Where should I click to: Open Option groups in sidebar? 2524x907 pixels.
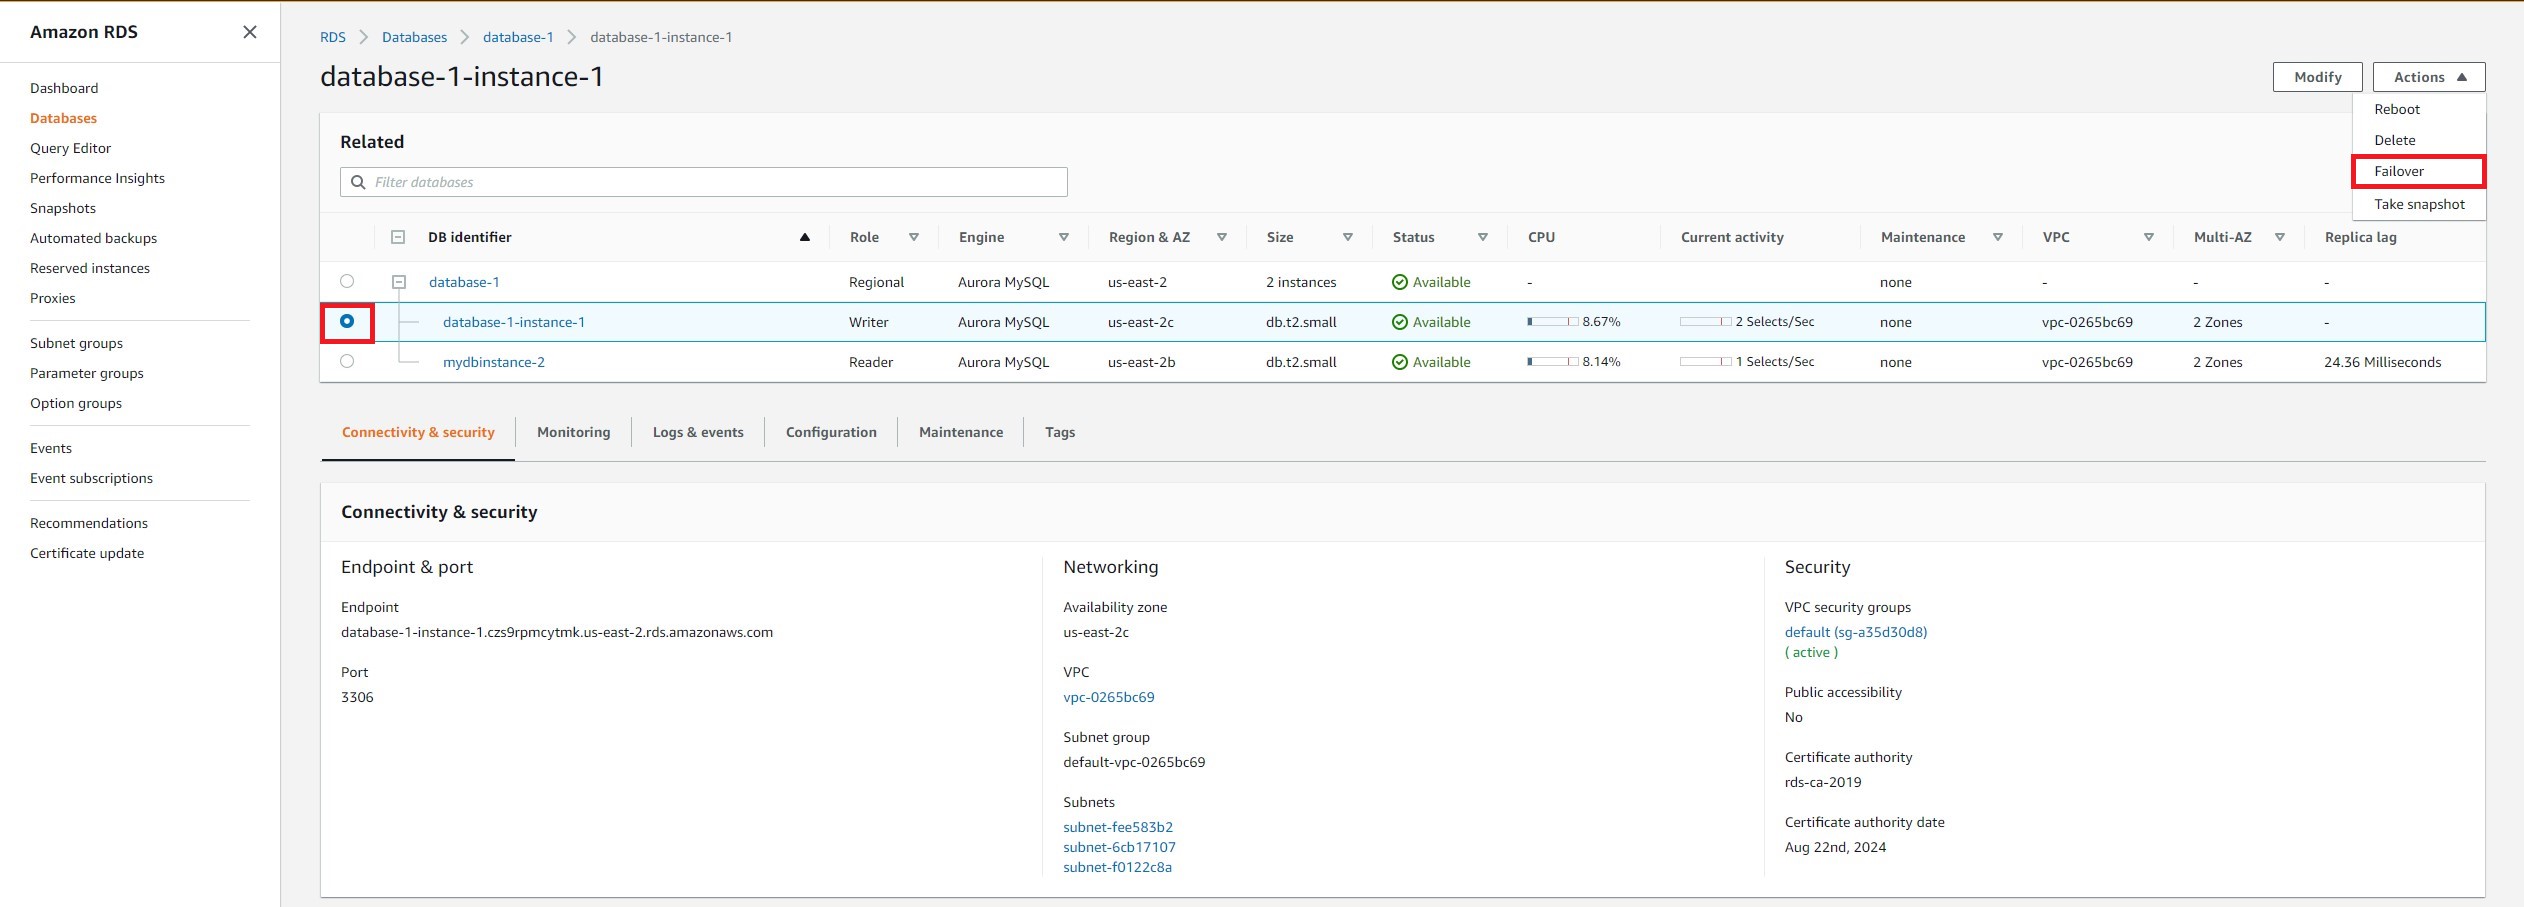pos(76,403)
